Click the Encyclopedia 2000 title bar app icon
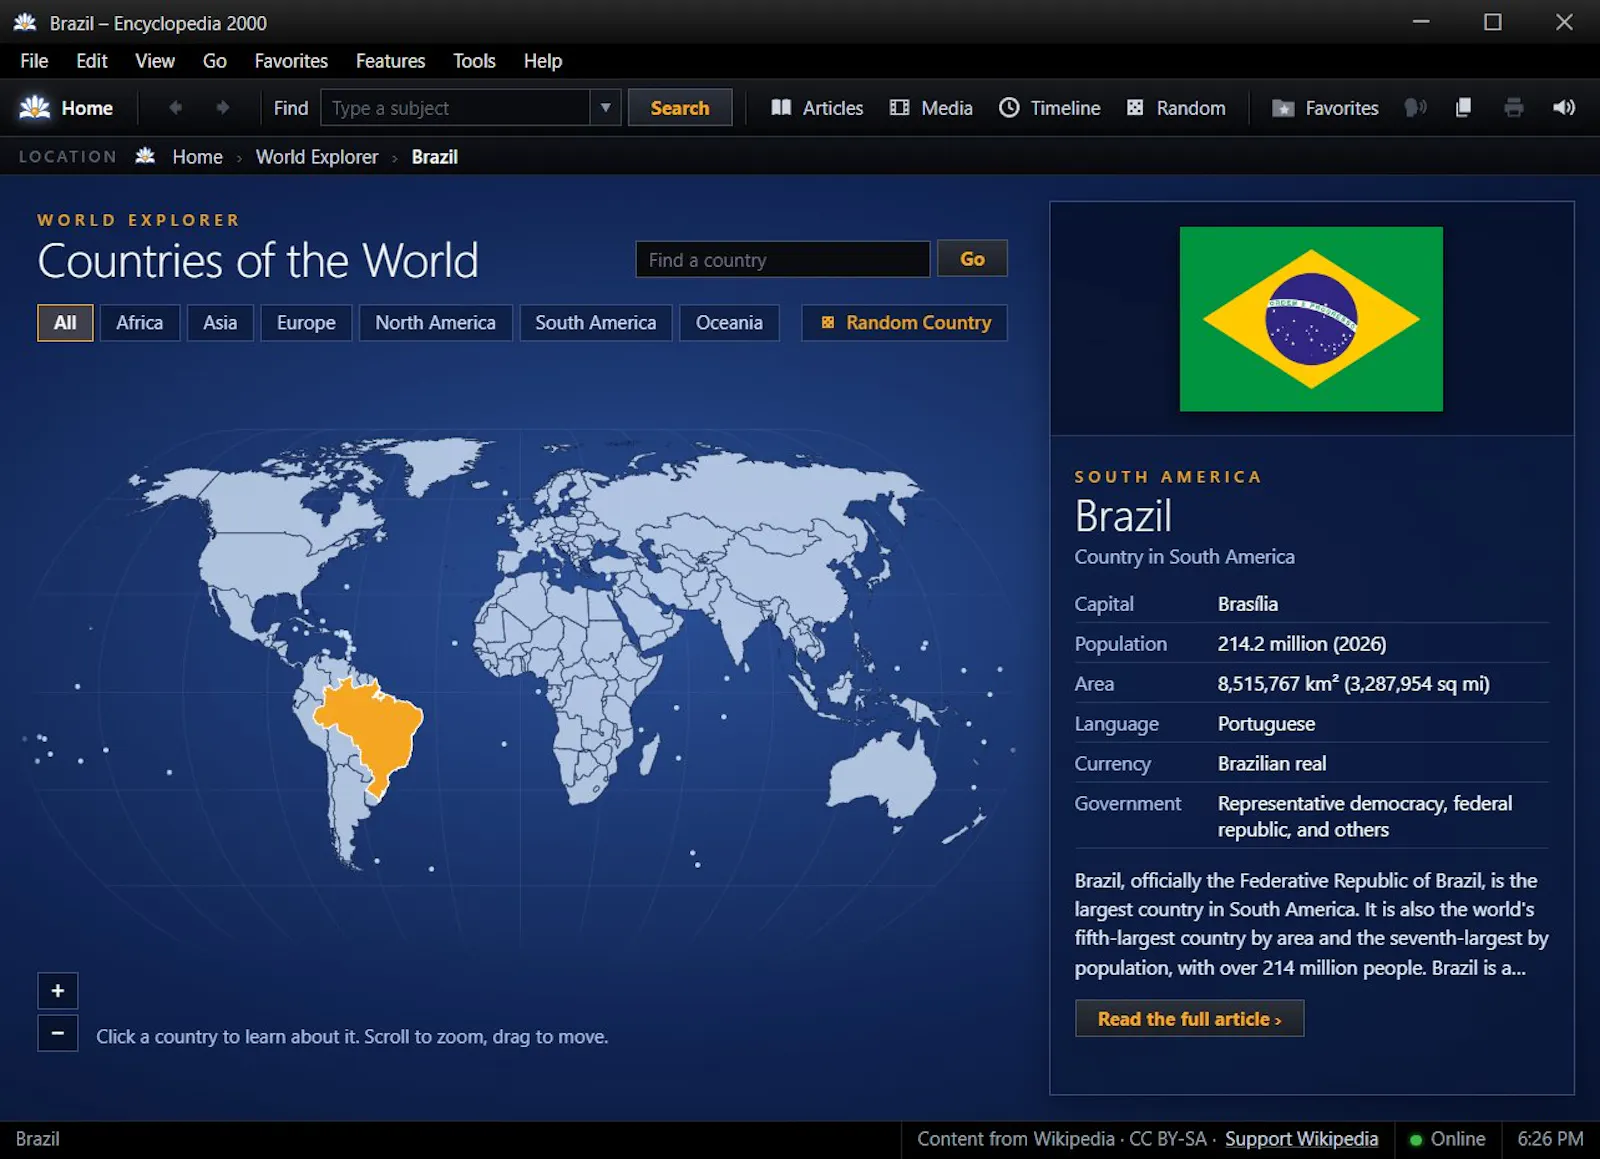1600x1159 pixels. click(x=25, y=22)
